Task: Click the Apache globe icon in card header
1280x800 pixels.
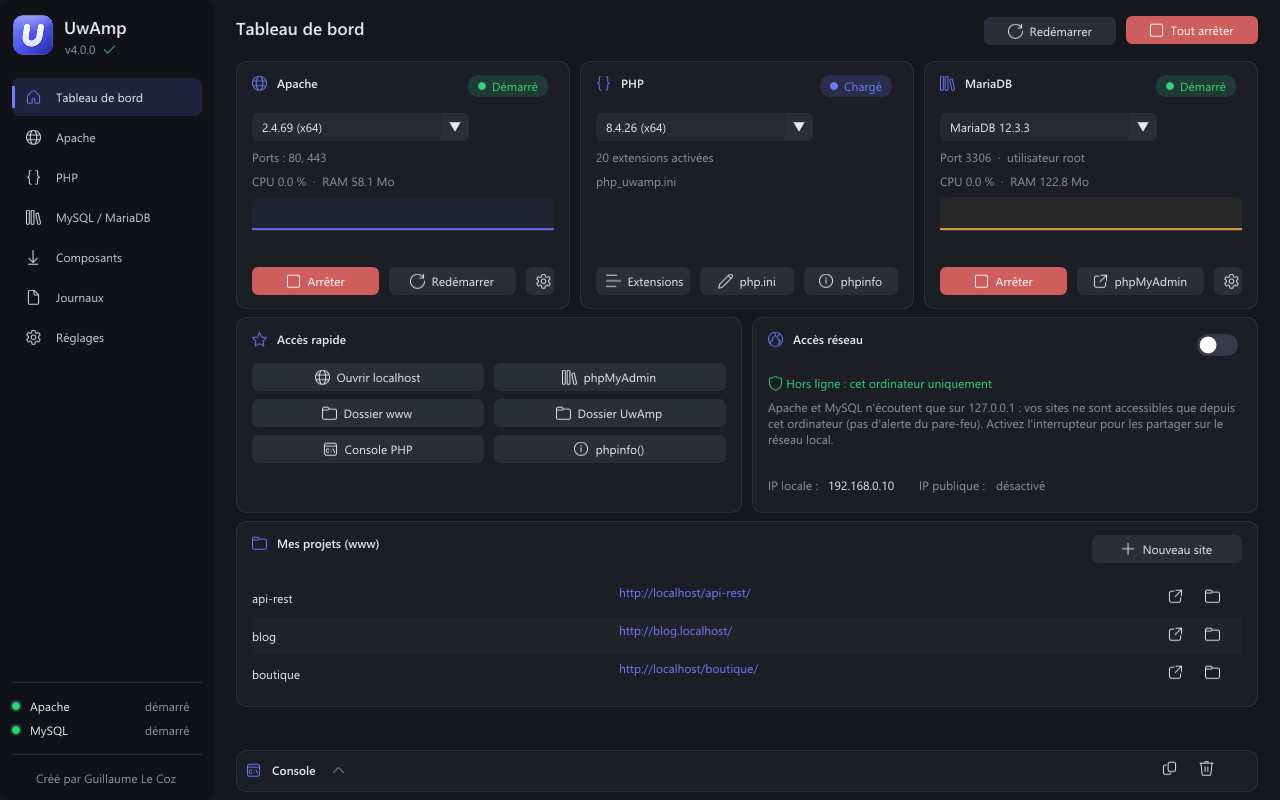Action: [x=260, y=84]
